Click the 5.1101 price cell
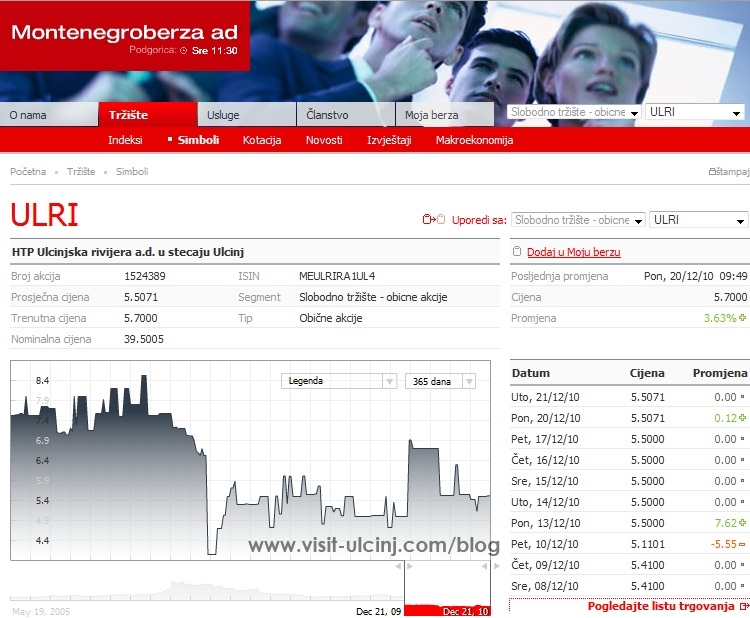 coord(648,544)
